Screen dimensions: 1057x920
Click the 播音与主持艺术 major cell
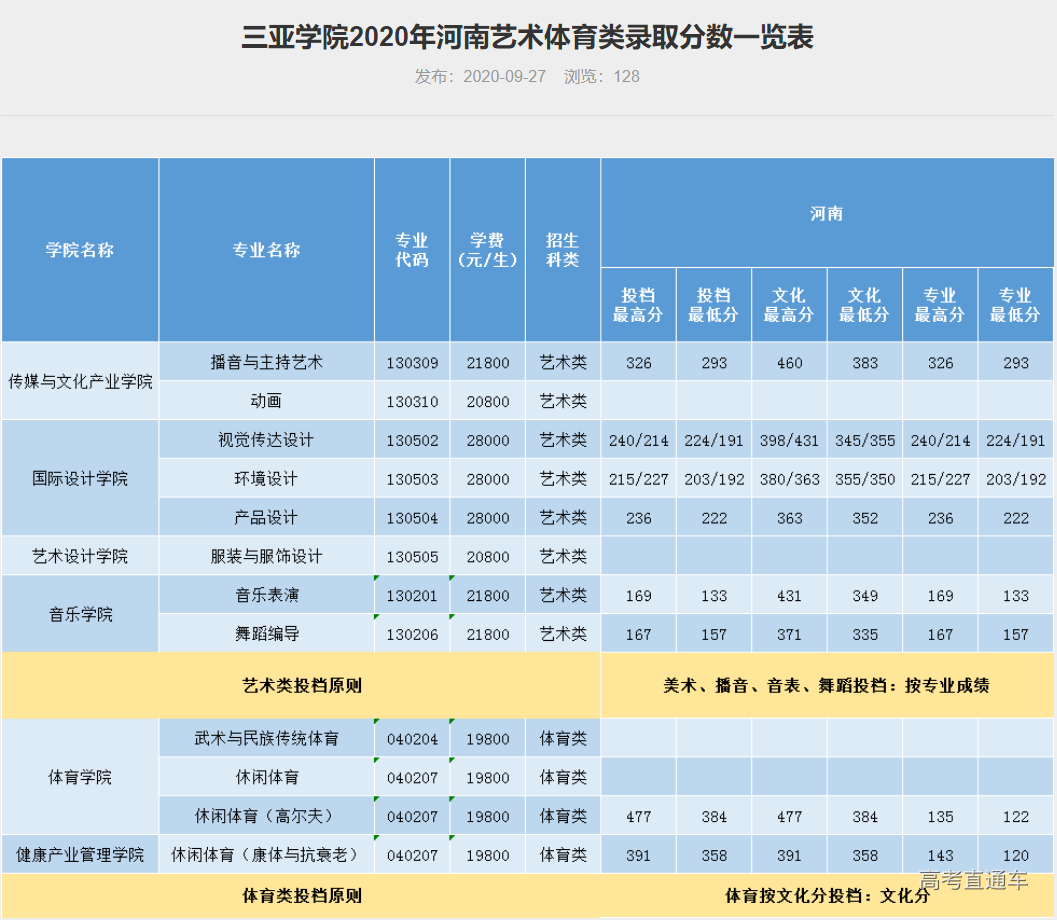point(266,362)
